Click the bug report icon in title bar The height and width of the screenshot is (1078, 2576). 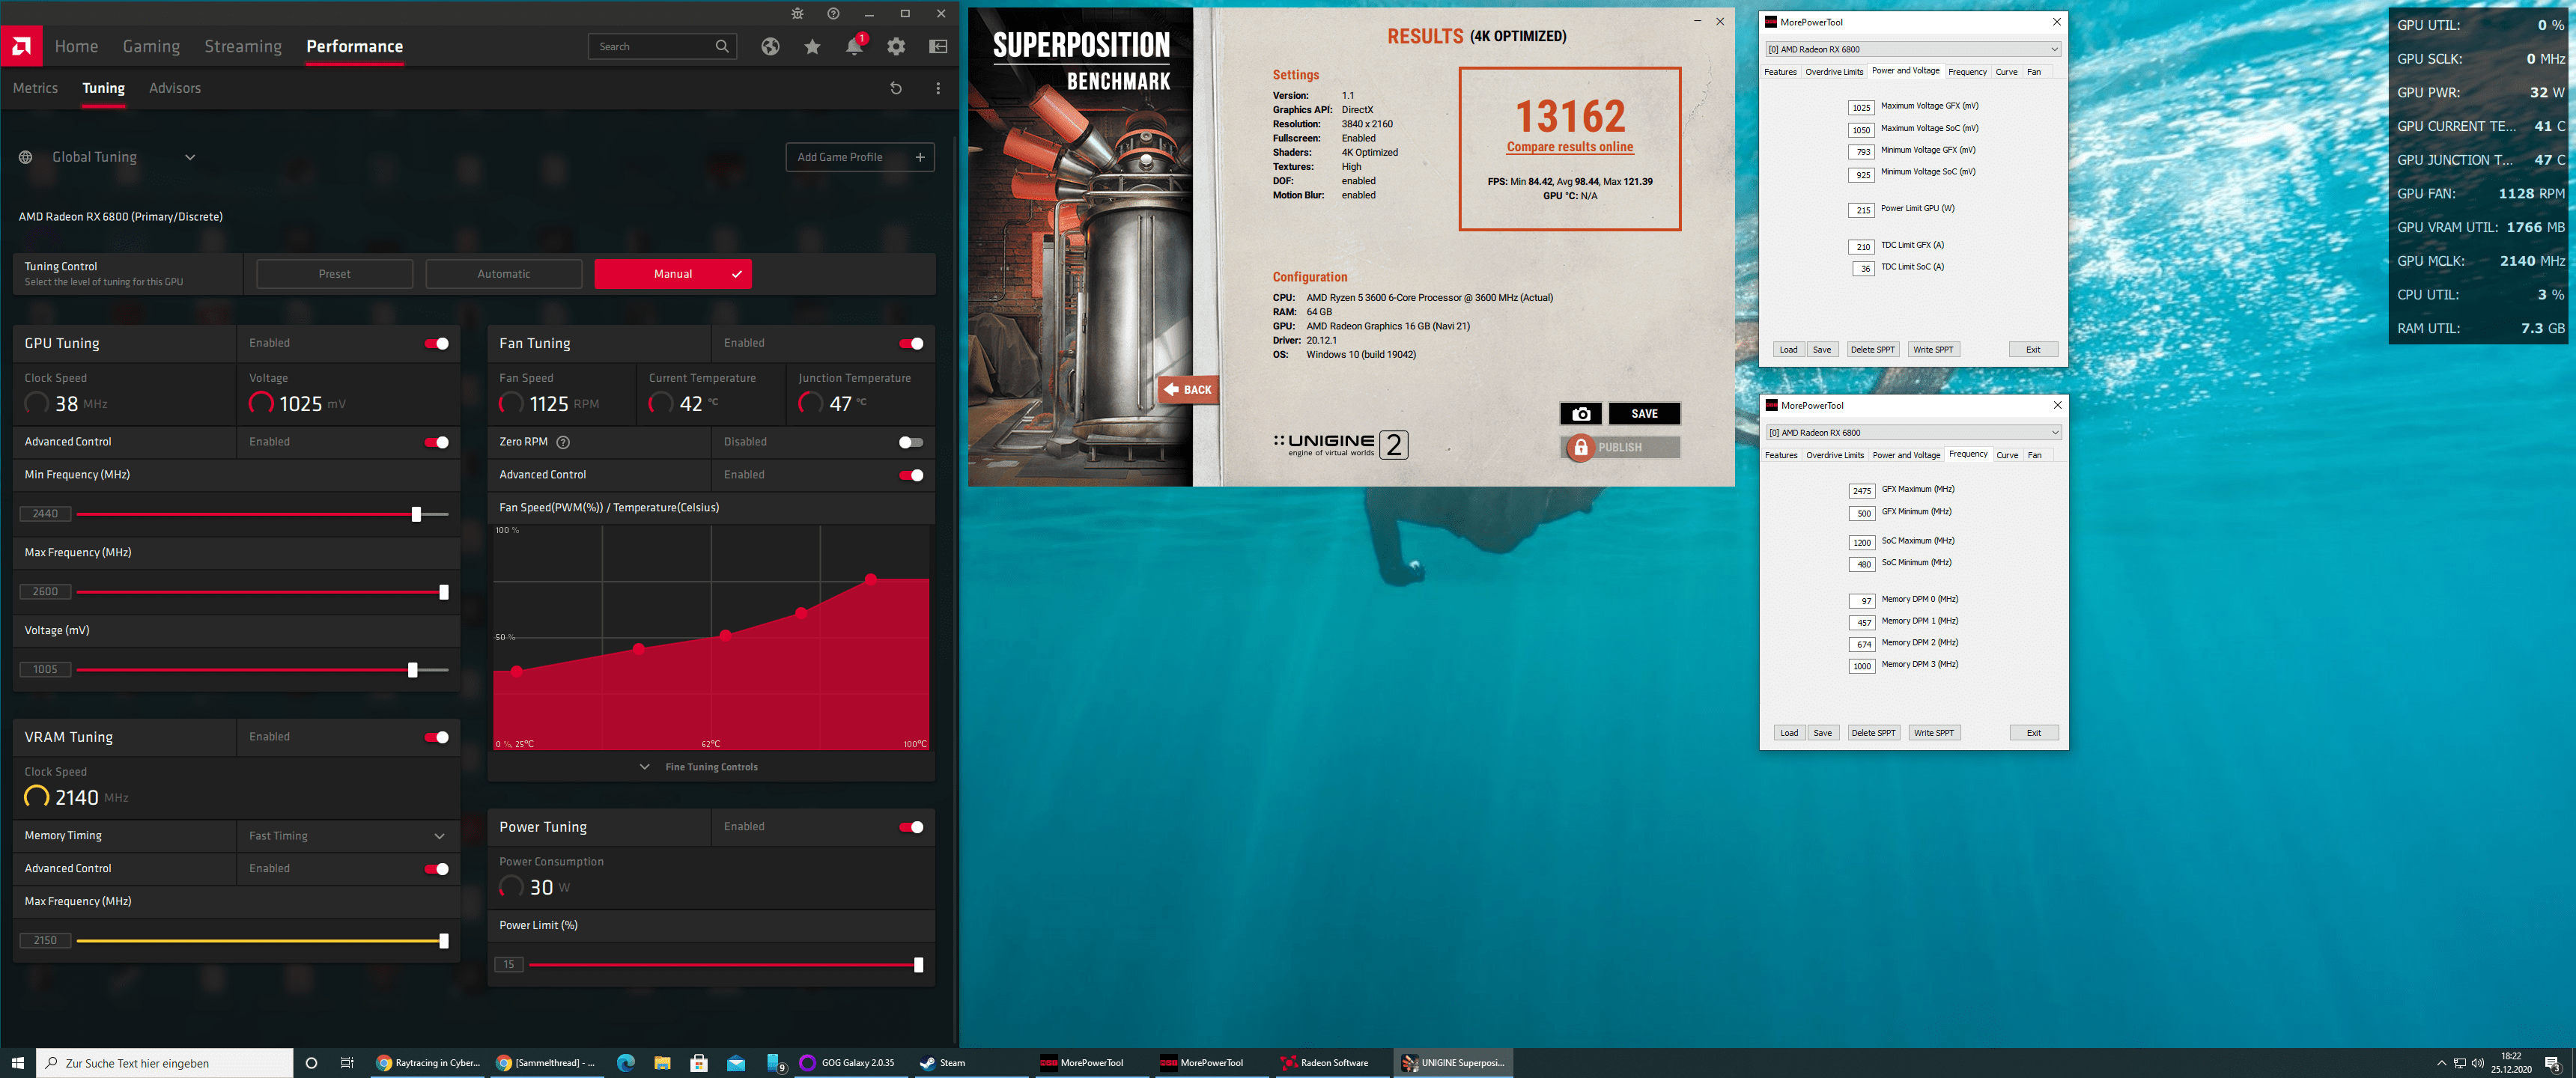(797, 14)
